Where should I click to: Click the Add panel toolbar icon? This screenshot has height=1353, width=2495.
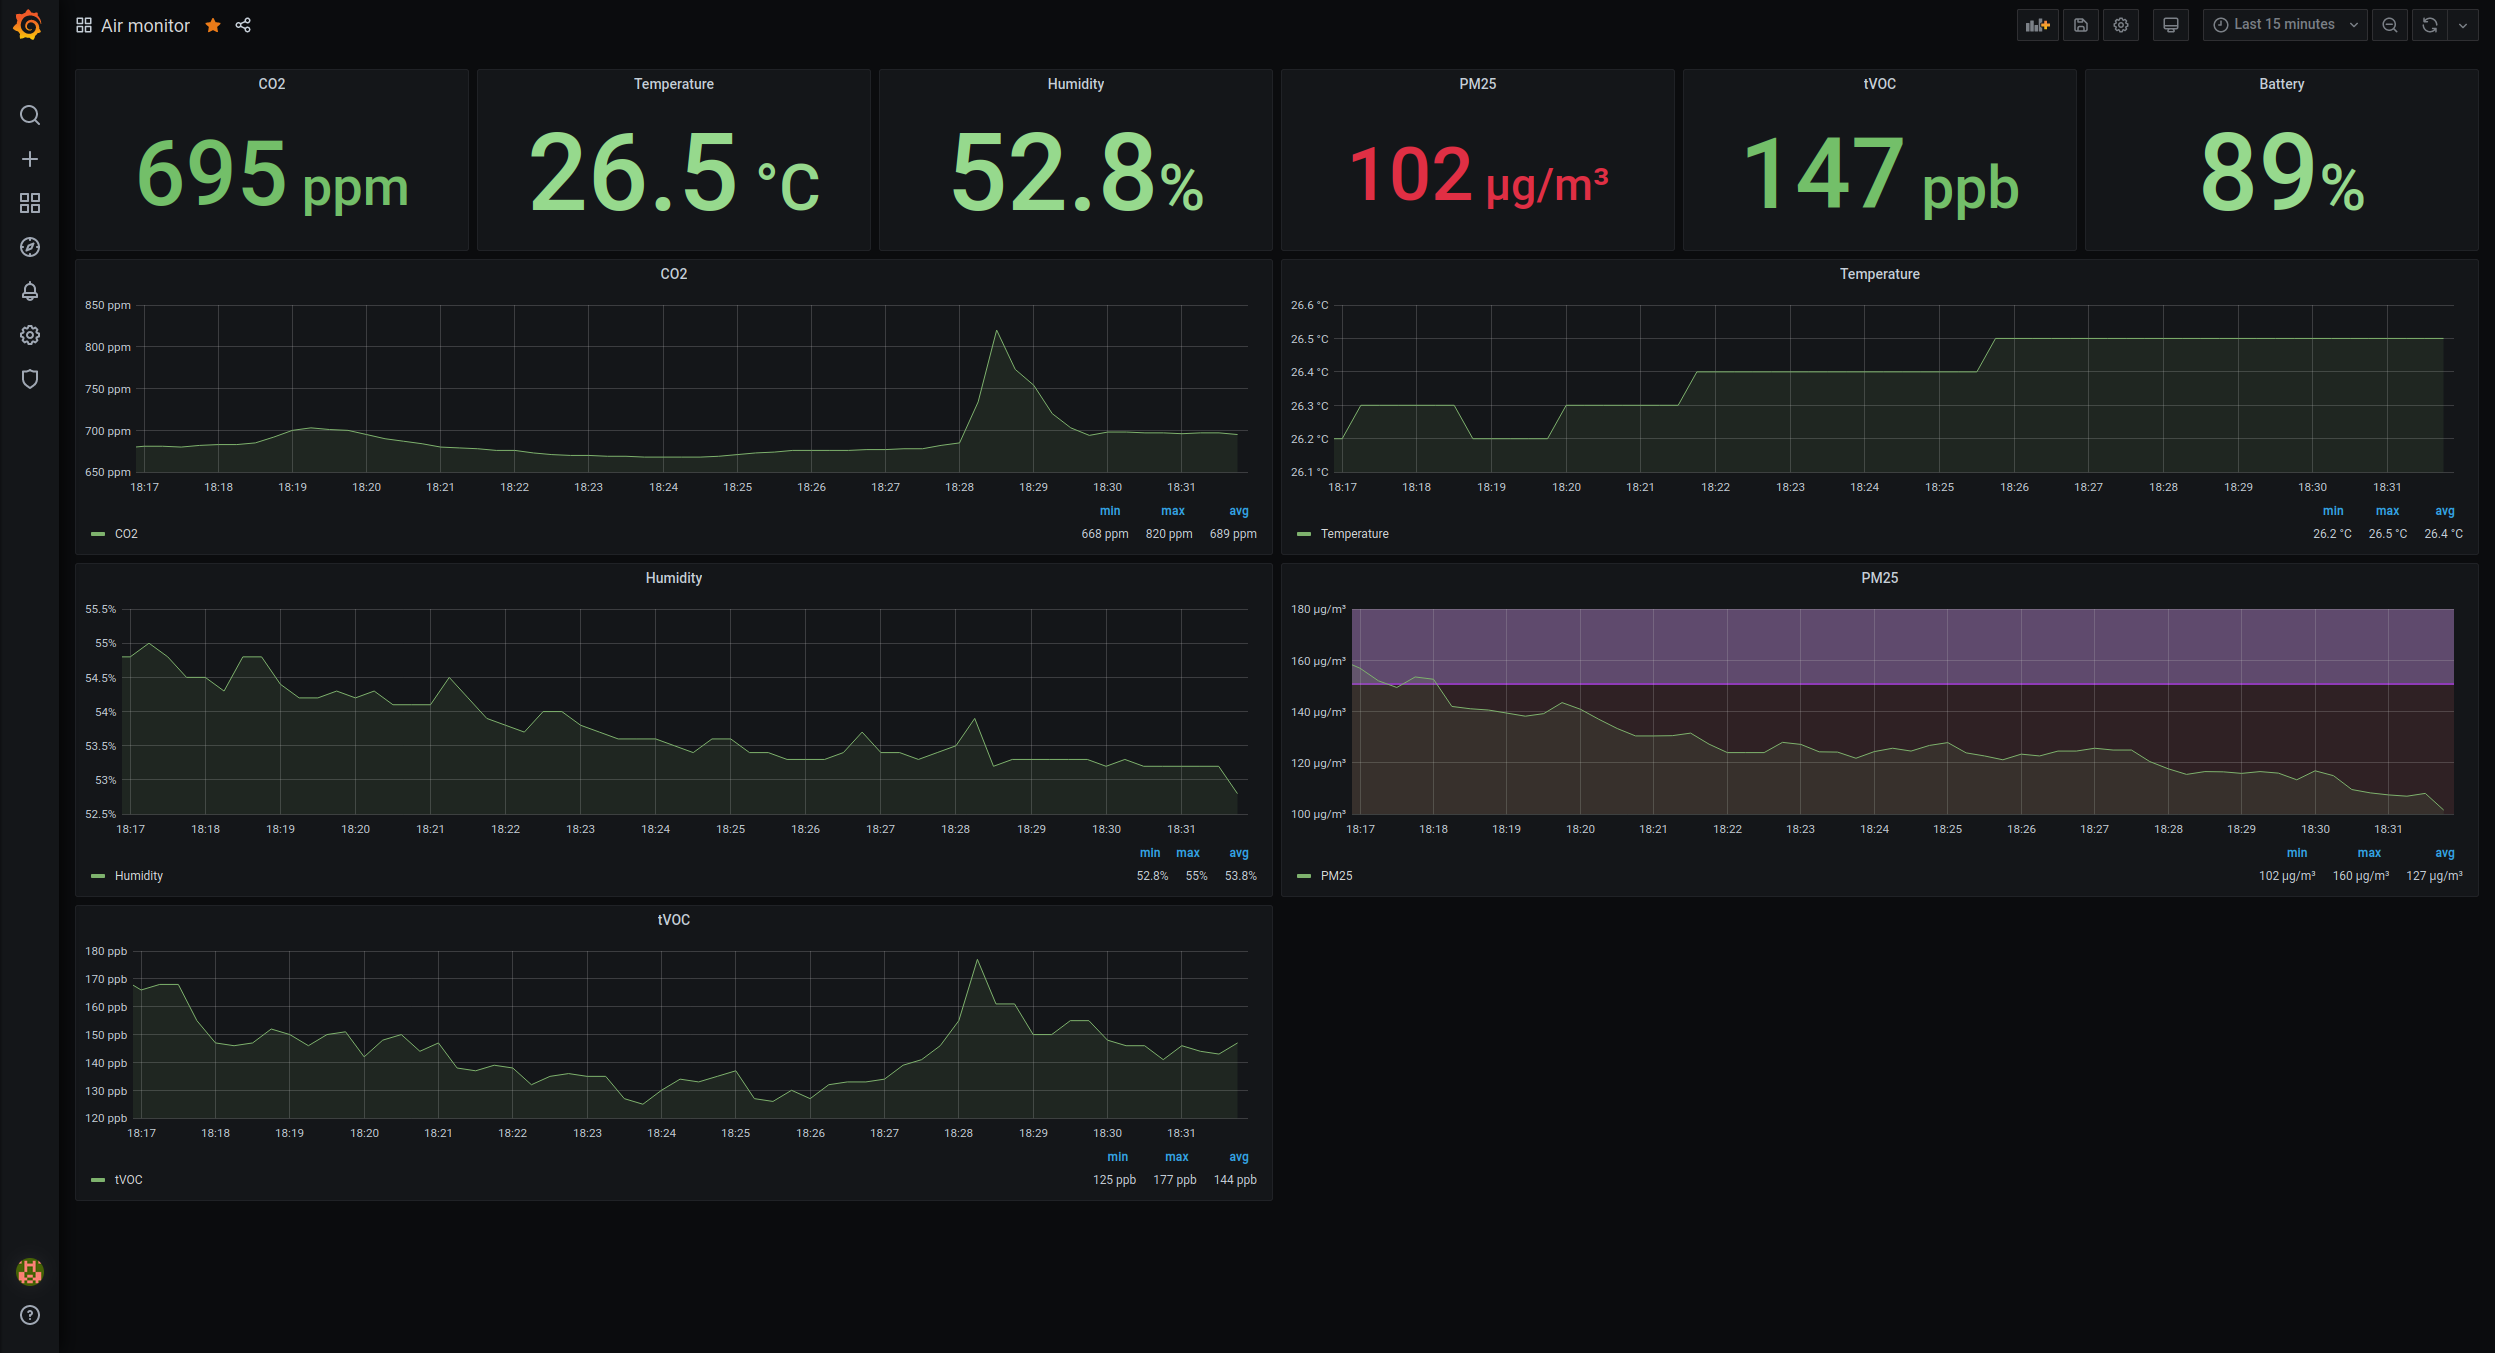[x=2037, y=25]
